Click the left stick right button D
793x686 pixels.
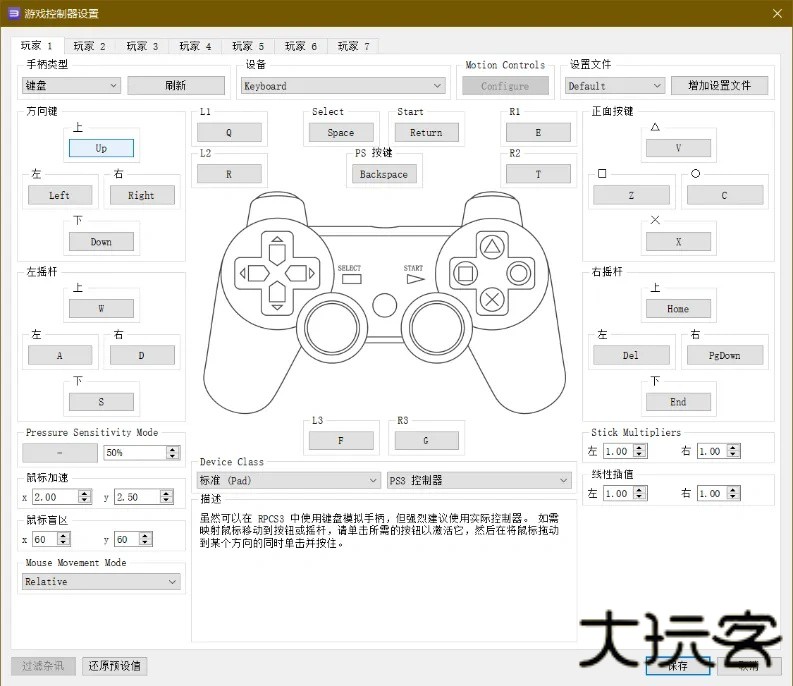142,355
